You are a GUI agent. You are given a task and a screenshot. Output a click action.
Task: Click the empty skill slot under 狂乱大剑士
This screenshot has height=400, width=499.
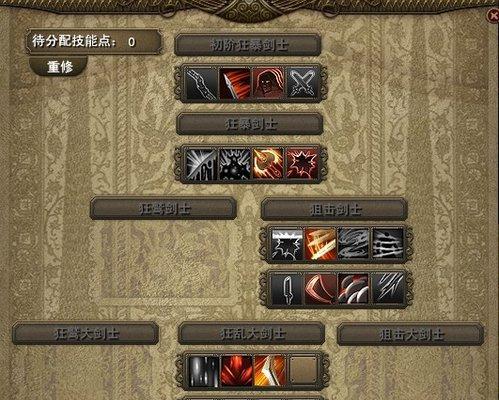coord(303,371)
